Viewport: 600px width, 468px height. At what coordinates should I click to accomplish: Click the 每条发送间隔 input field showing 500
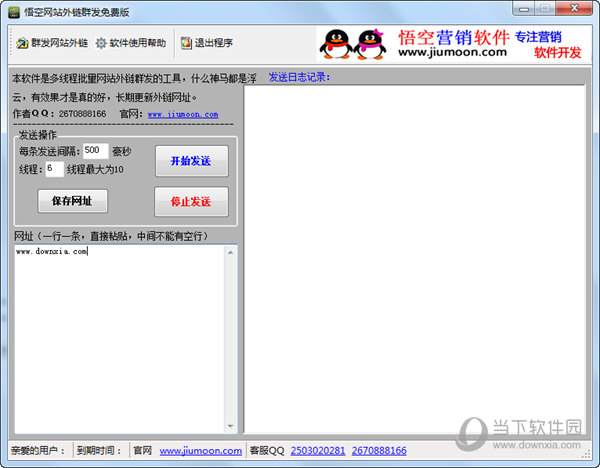tap(96, 151)
